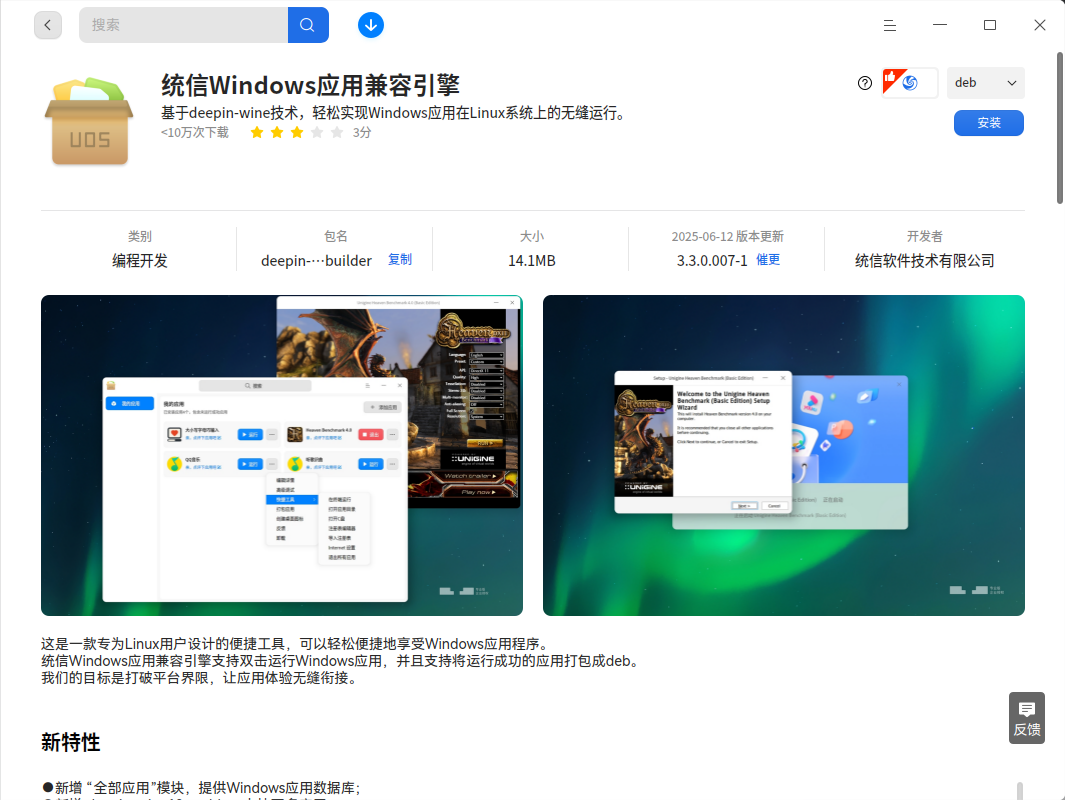Click the 安装 install button

coord(988,123)
